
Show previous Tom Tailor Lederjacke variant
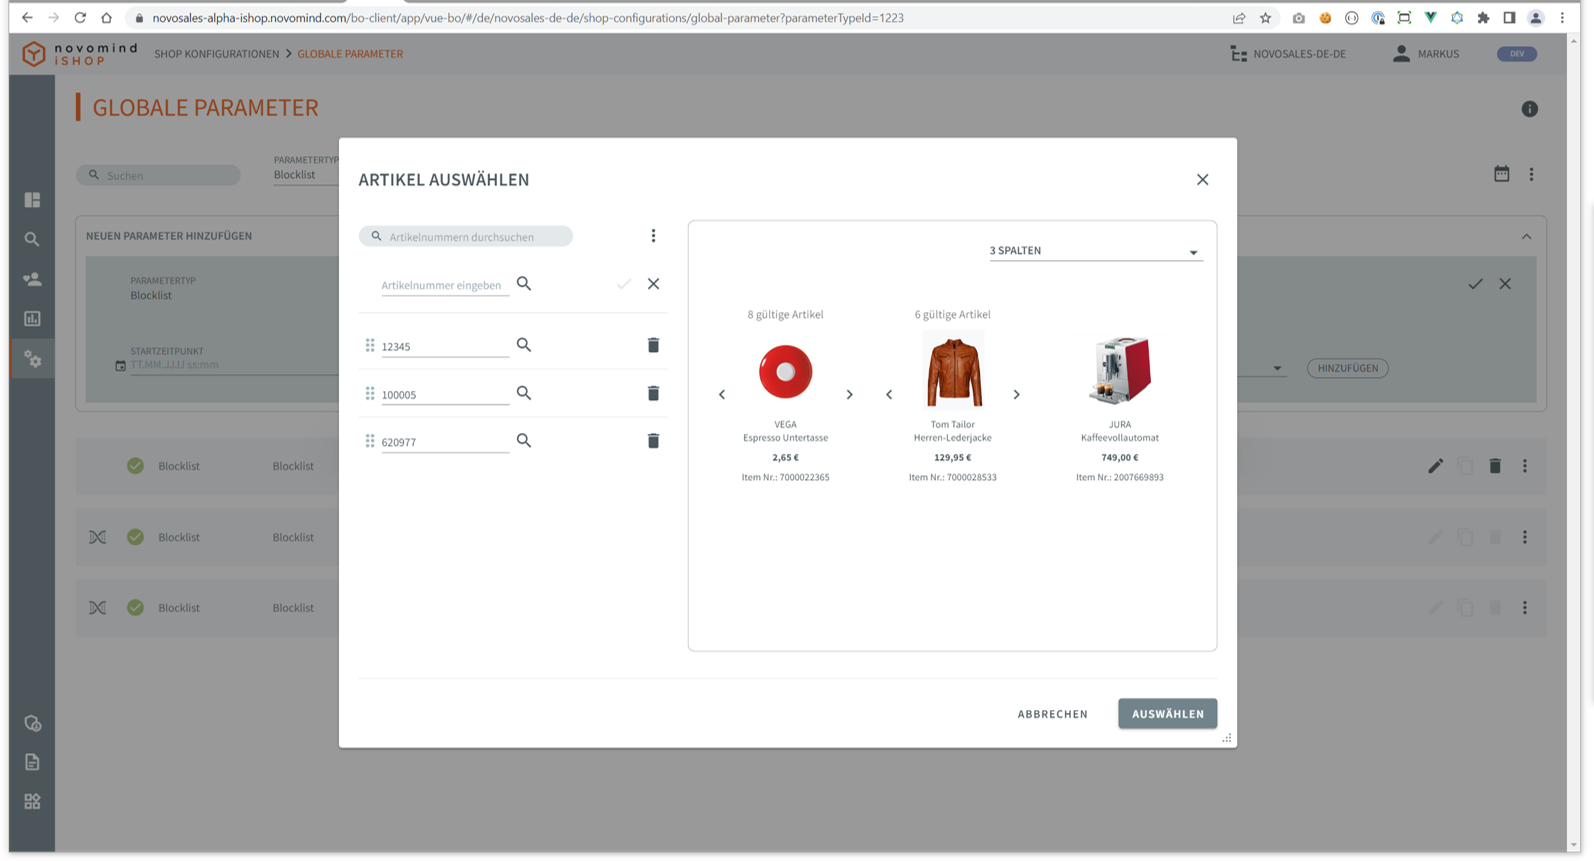[x=889, y=394]
